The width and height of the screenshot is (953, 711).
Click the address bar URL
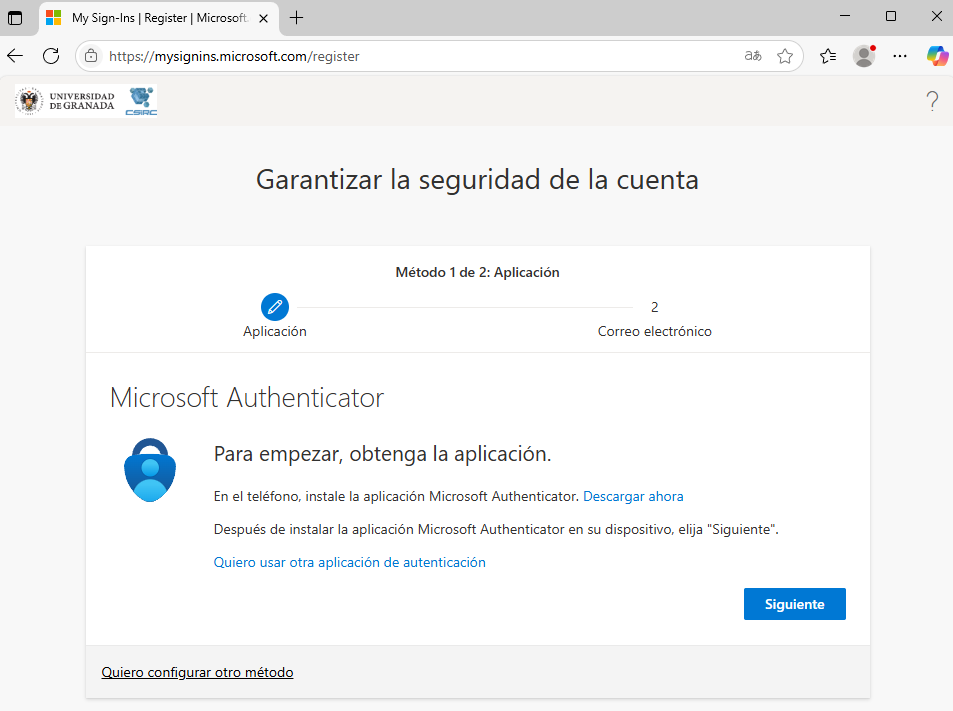coord(234,57)
